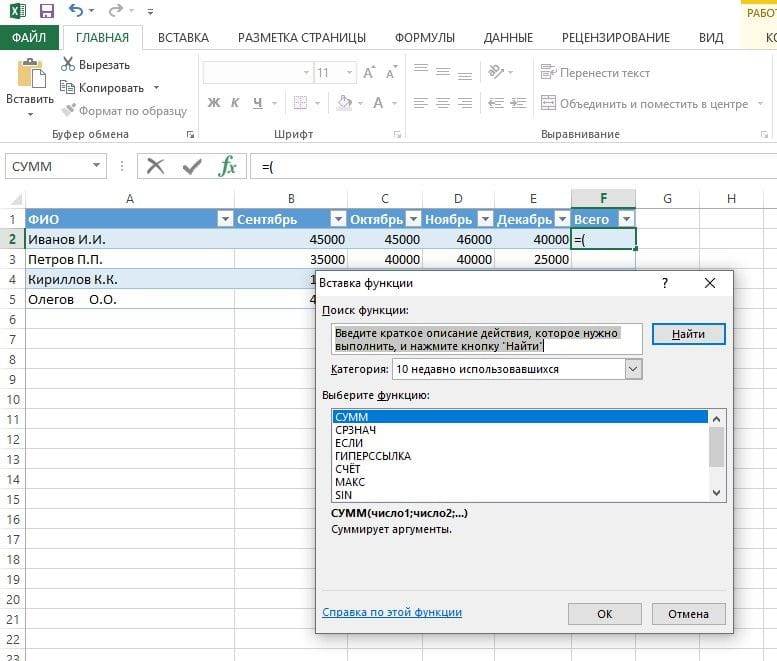Image resolution: width=777 pixels, height=661 pixels.
Task: Open Октябрь column filter dropdown
Action: [413, 219]
